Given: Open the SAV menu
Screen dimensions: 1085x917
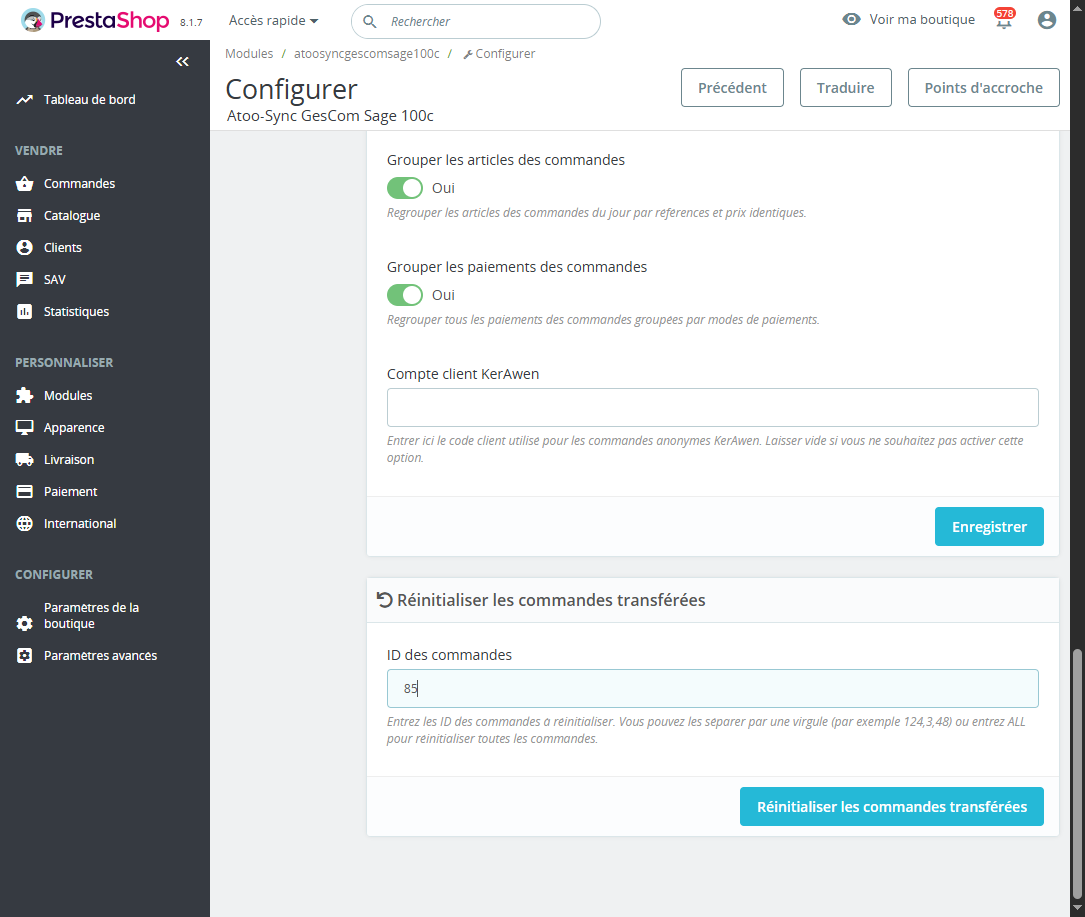Looking at the screenshot, I should pyautogui.click(x=55, y=280).
